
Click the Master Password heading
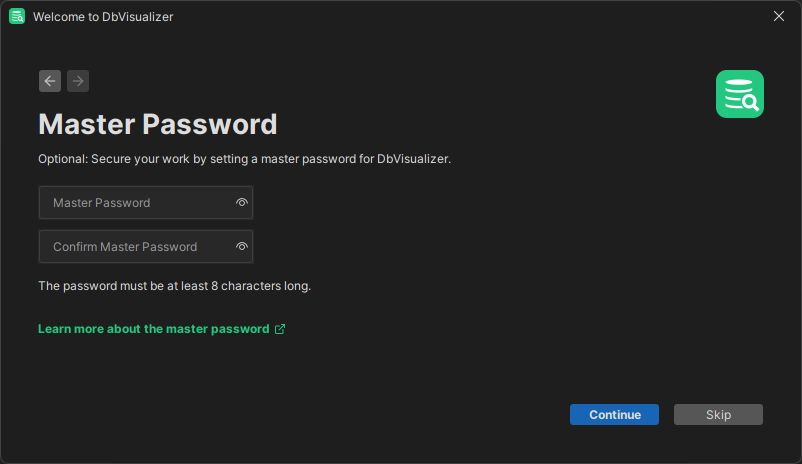click(157, 124)
